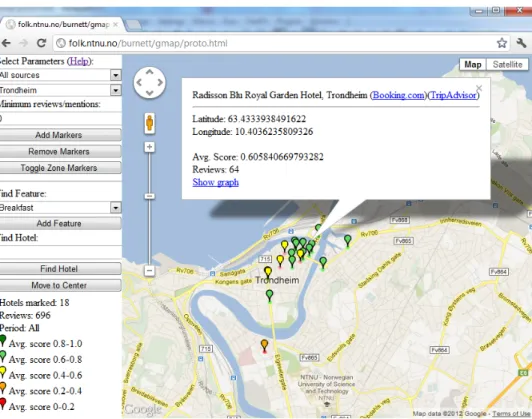Click the browser forward arrow
This screenshot has height=419, width=532.
coord(23,43)
